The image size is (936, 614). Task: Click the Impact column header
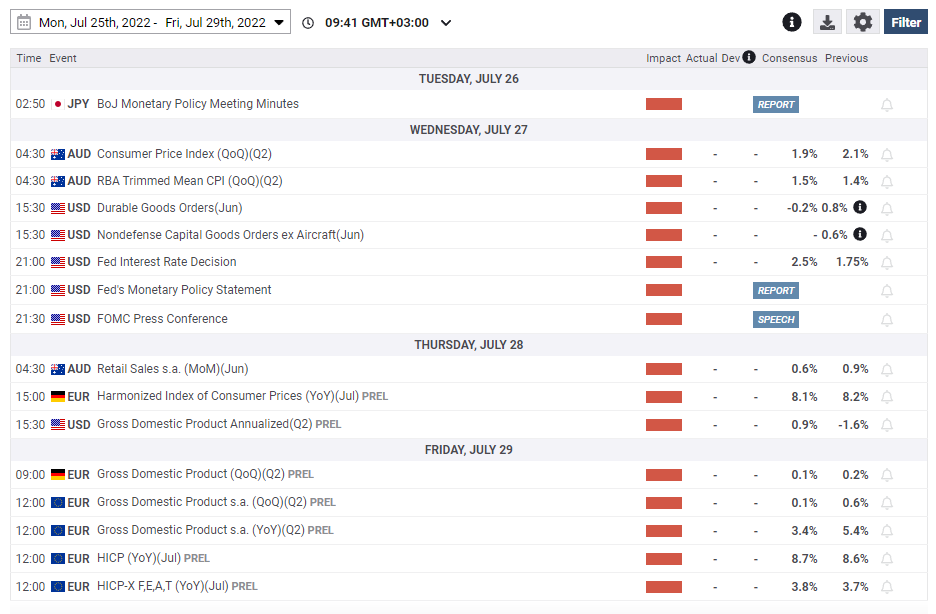[663, 58]
